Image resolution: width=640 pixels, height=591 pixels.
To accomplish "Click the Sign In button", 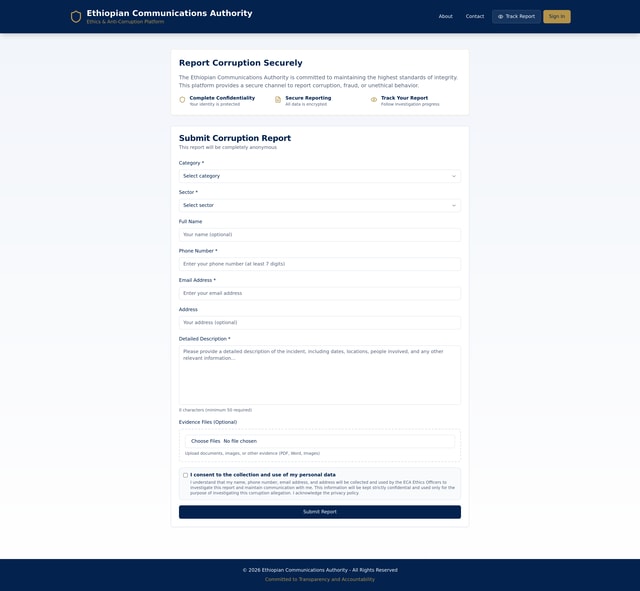I will click(x=556, y=17).
